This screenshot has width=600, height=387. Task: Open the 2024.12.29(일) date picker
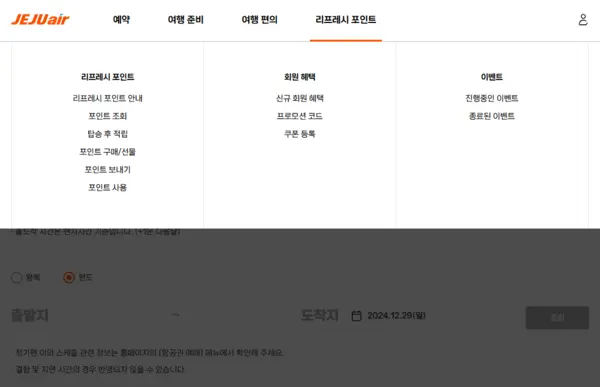(396, 316)
